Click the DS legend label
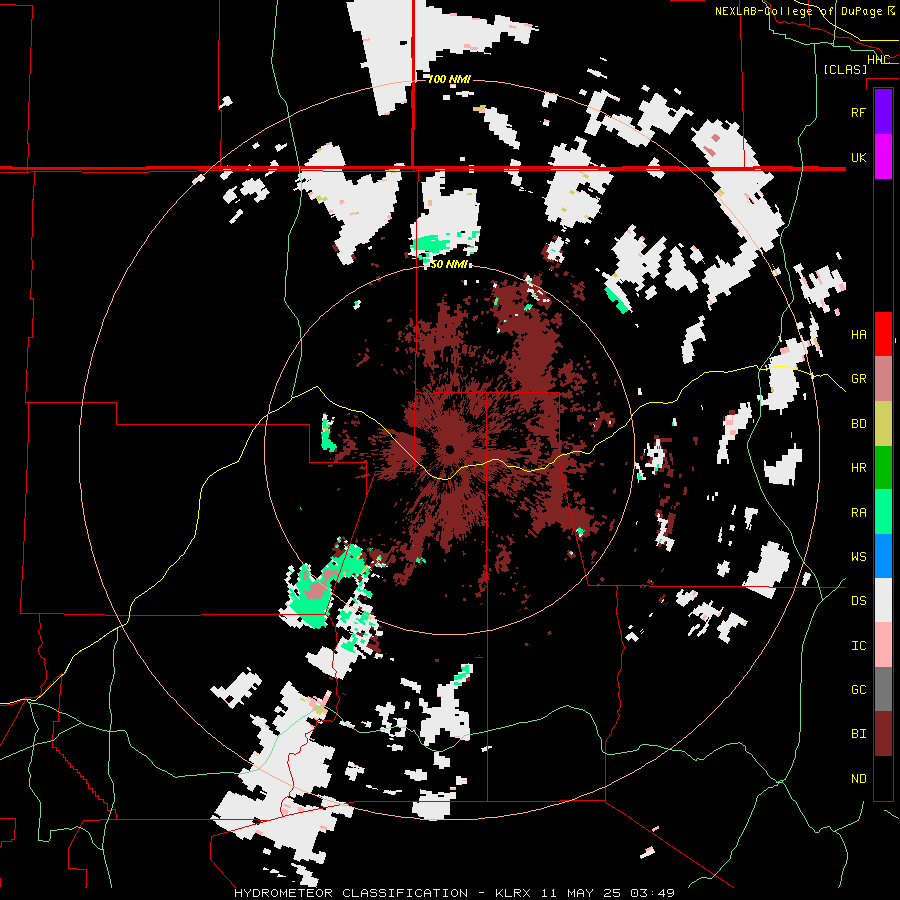The width and height of the screenshot is (900, 900). pyautogui.click(x=858, y=601)
